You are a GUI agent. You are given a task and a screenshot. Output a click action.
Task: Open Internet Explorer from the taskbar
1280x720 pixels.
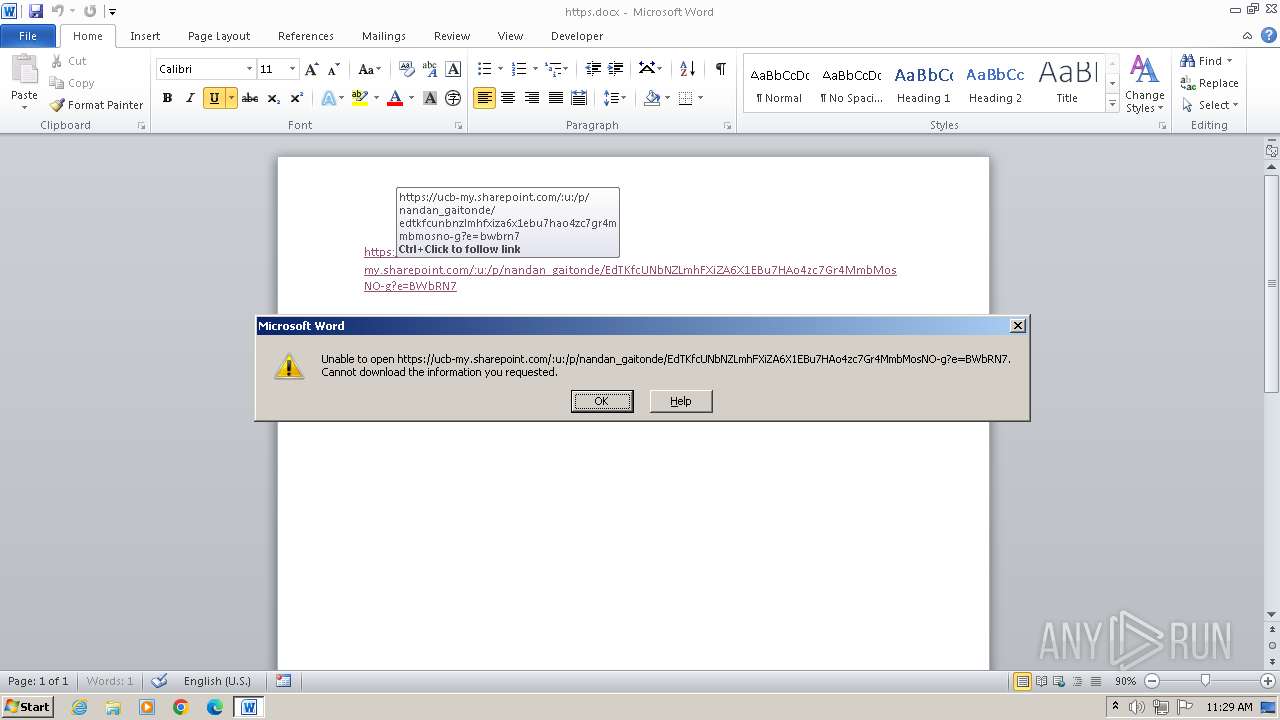[x=79, y=707]
